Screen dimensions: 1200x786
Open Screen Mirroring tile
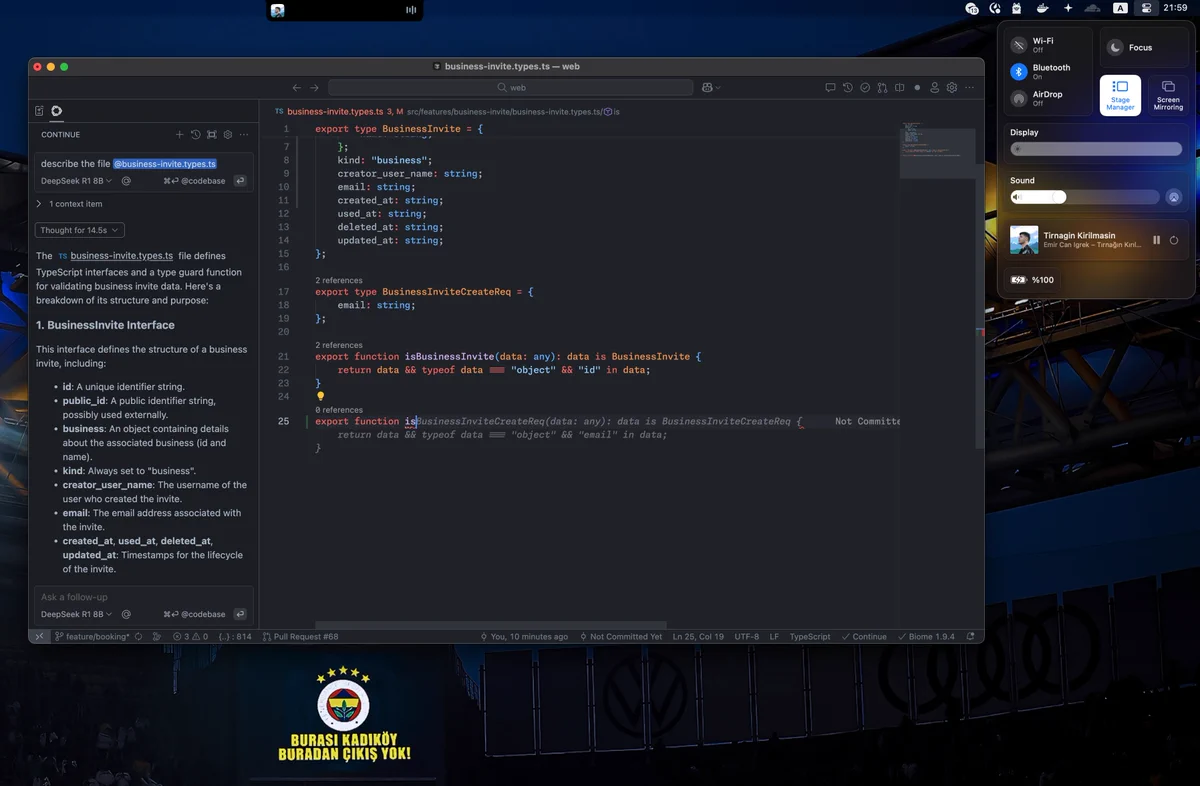coord(1168,95)
